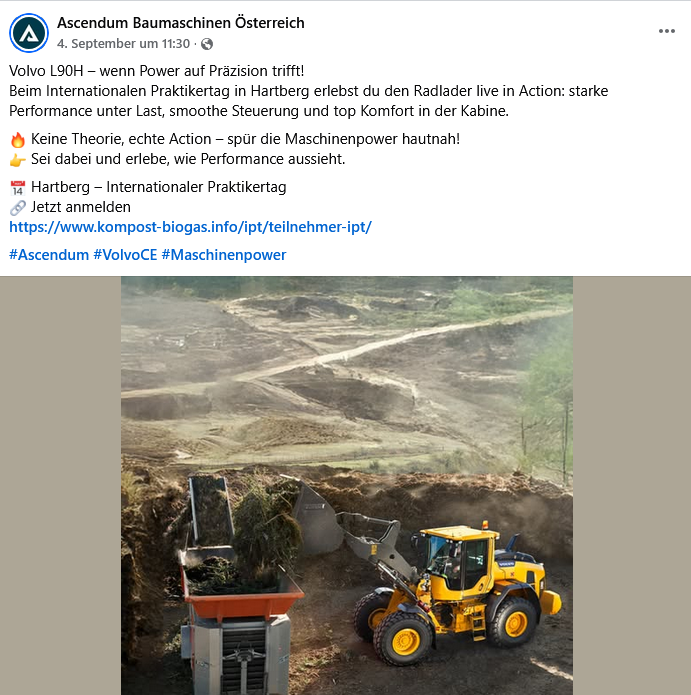This screenshot has width=691, height=695.
Task: Open the #VolvoCE hashtag
Action: point(125,255)
